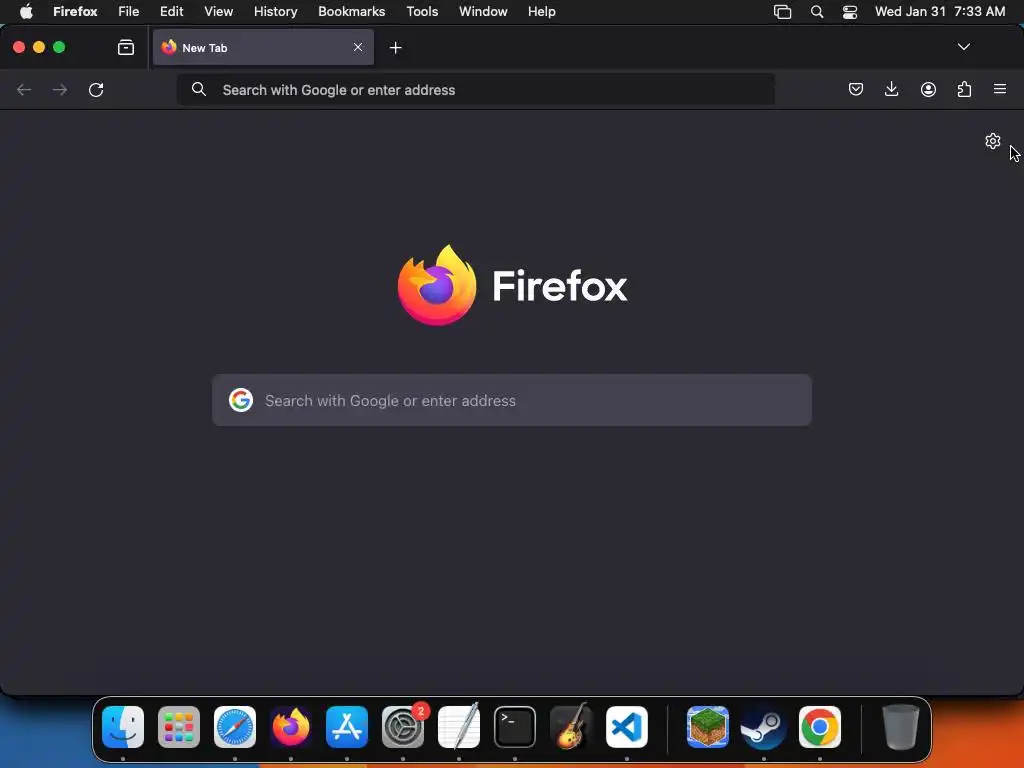This screenshot has height=768, width=1024.
Task: Open TextEdit from the Dock
Action: coord(459,727)
